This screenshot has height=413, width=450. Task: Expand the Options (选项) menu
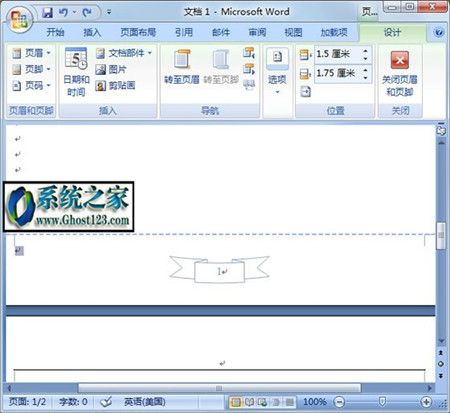tap(277, 72)
